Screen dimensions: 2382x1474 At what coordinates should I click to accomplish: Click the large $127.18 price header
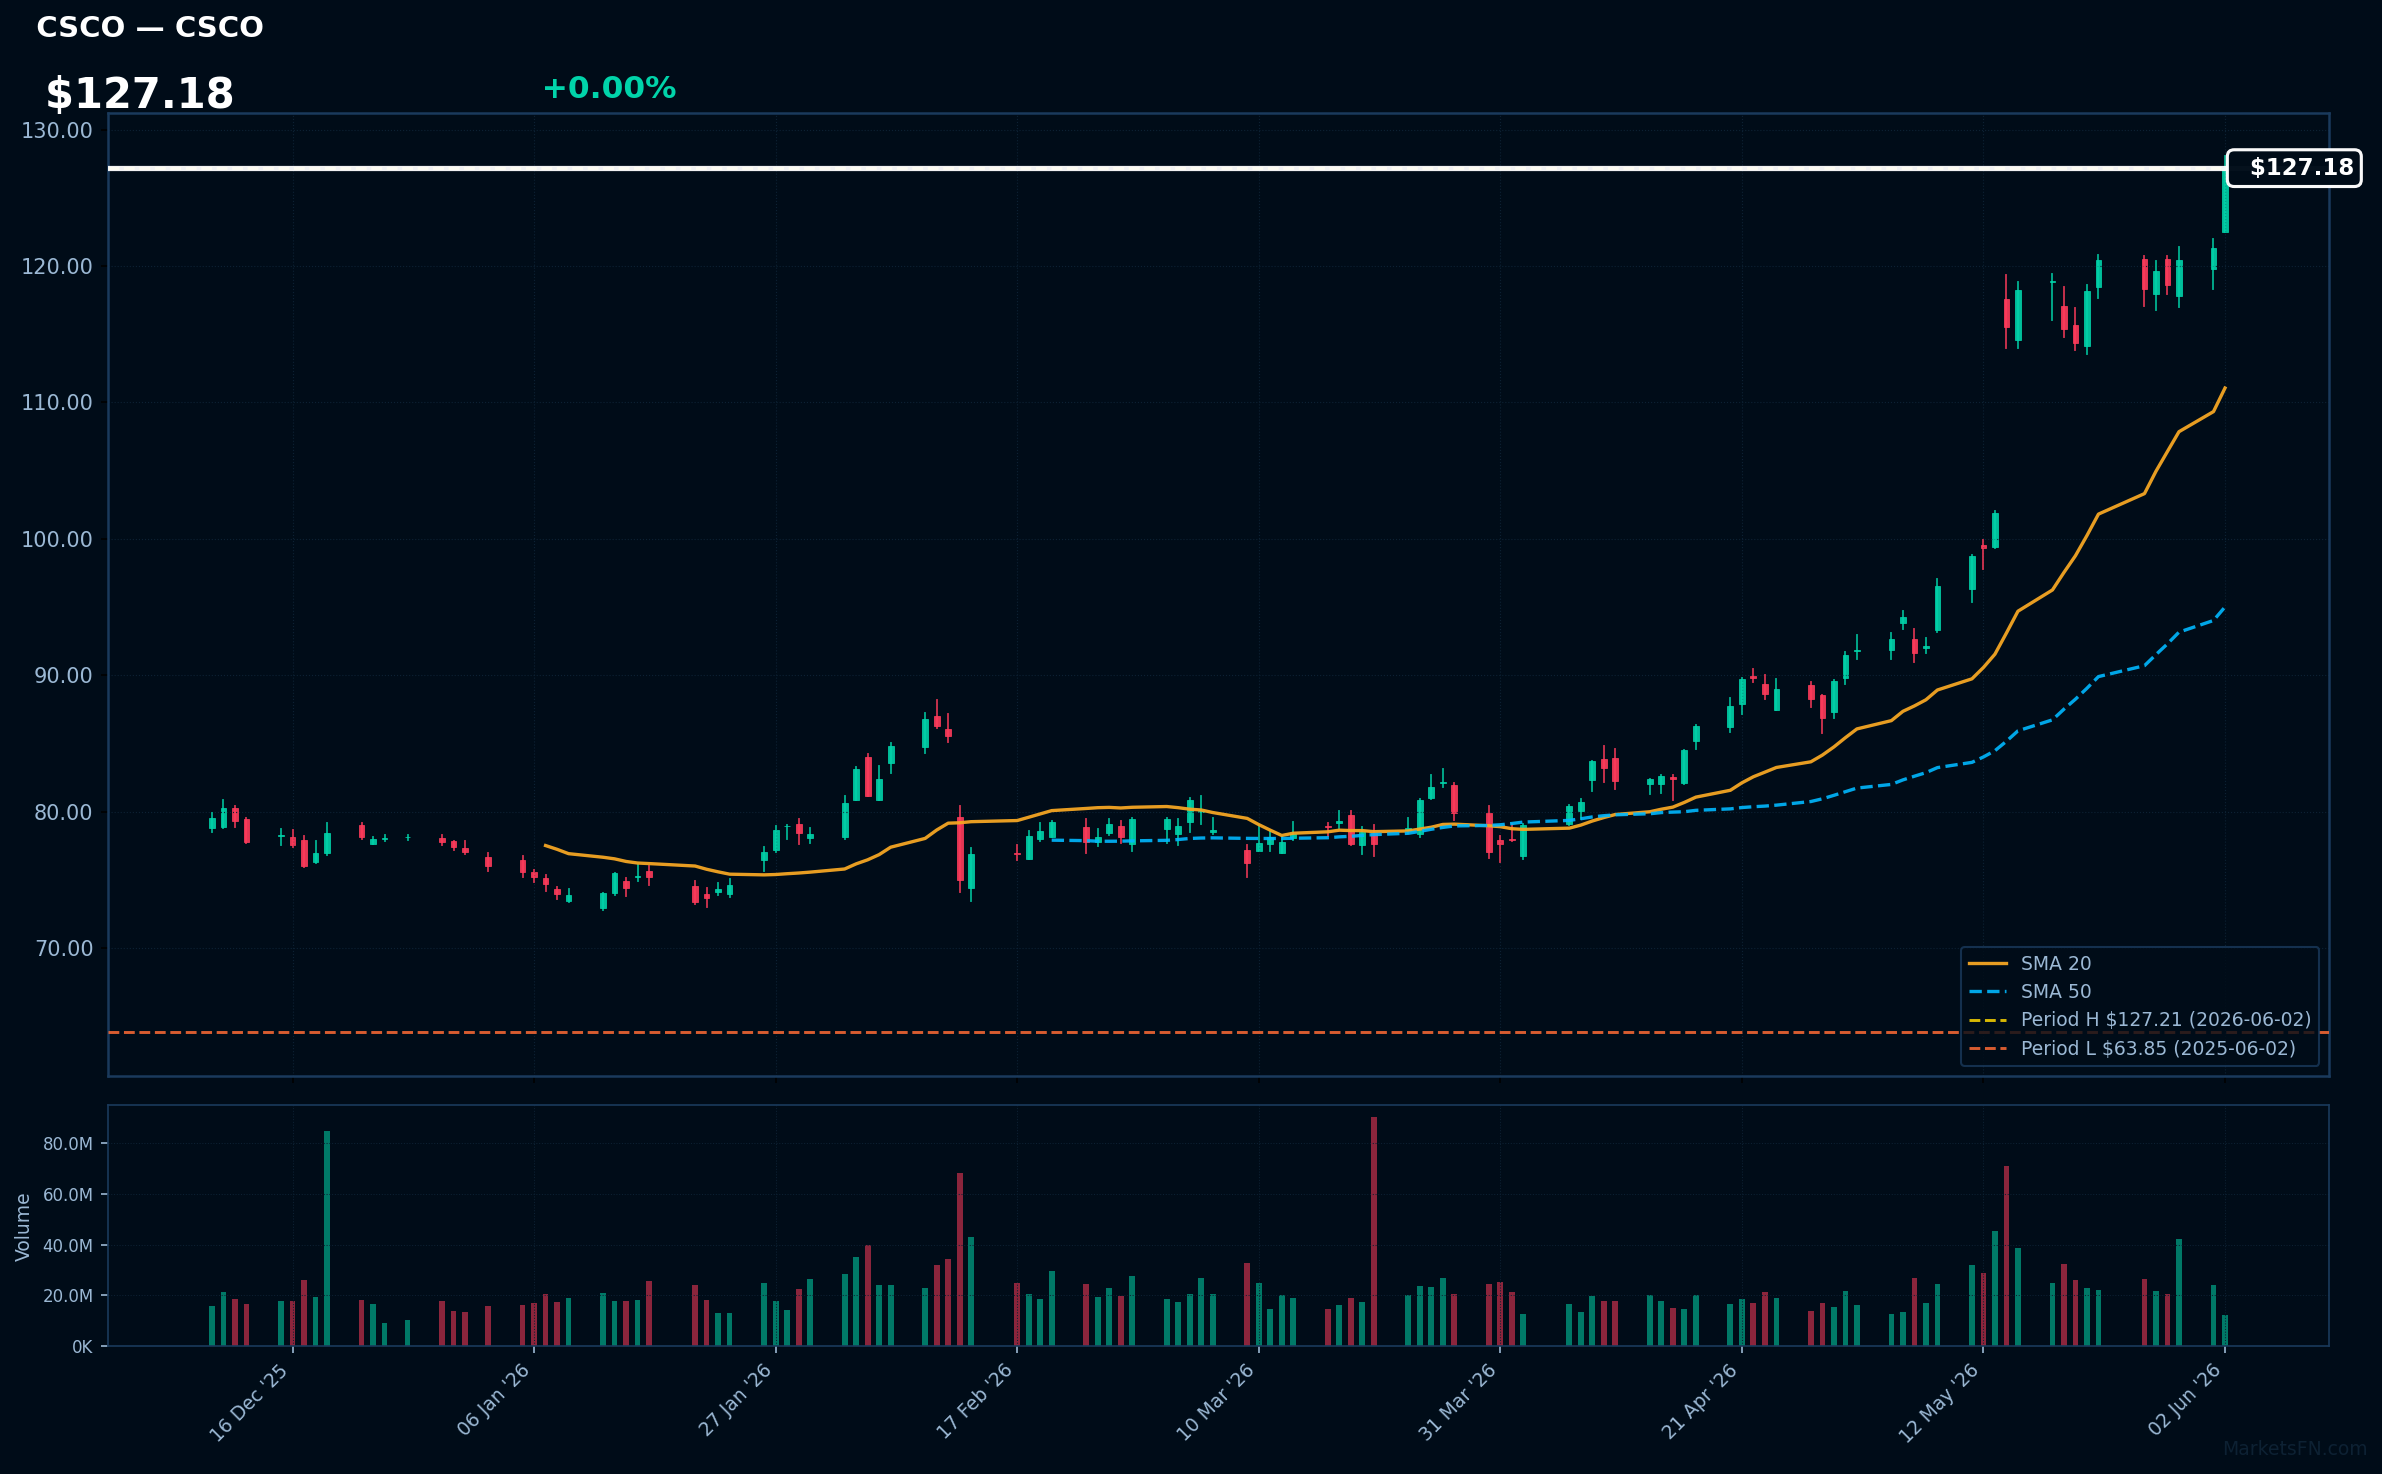139,94
